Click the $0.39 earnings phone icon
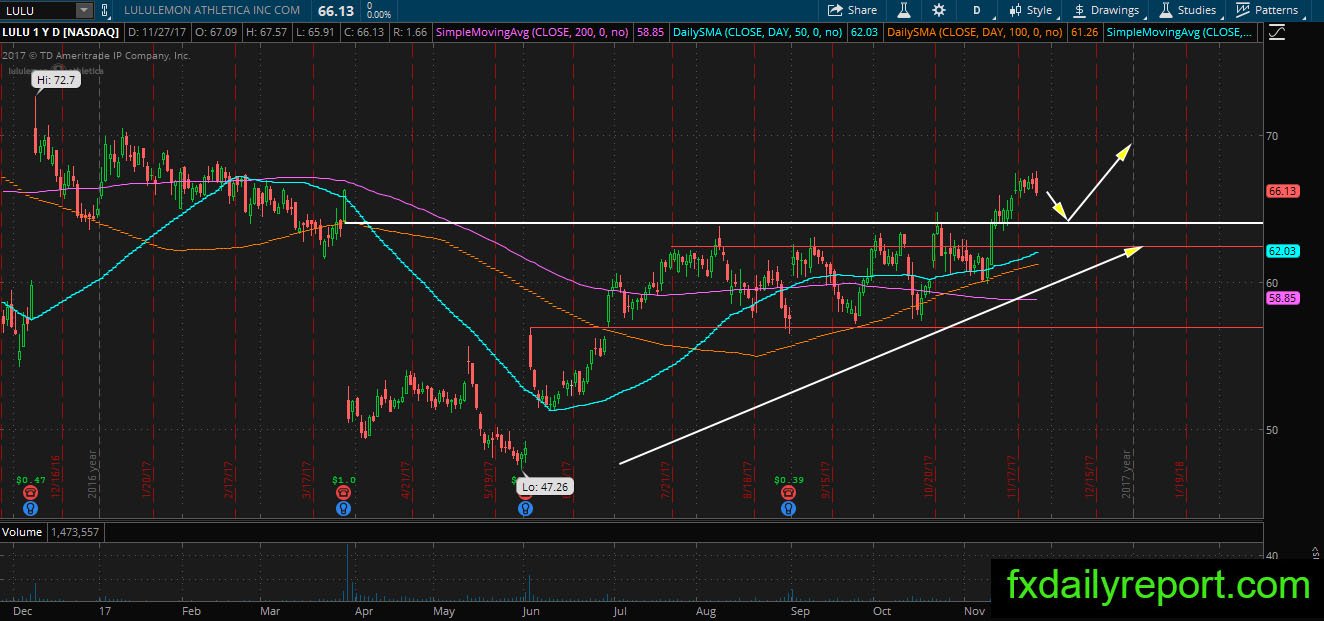Screen dimensions: 1324x621 [789, 493]
